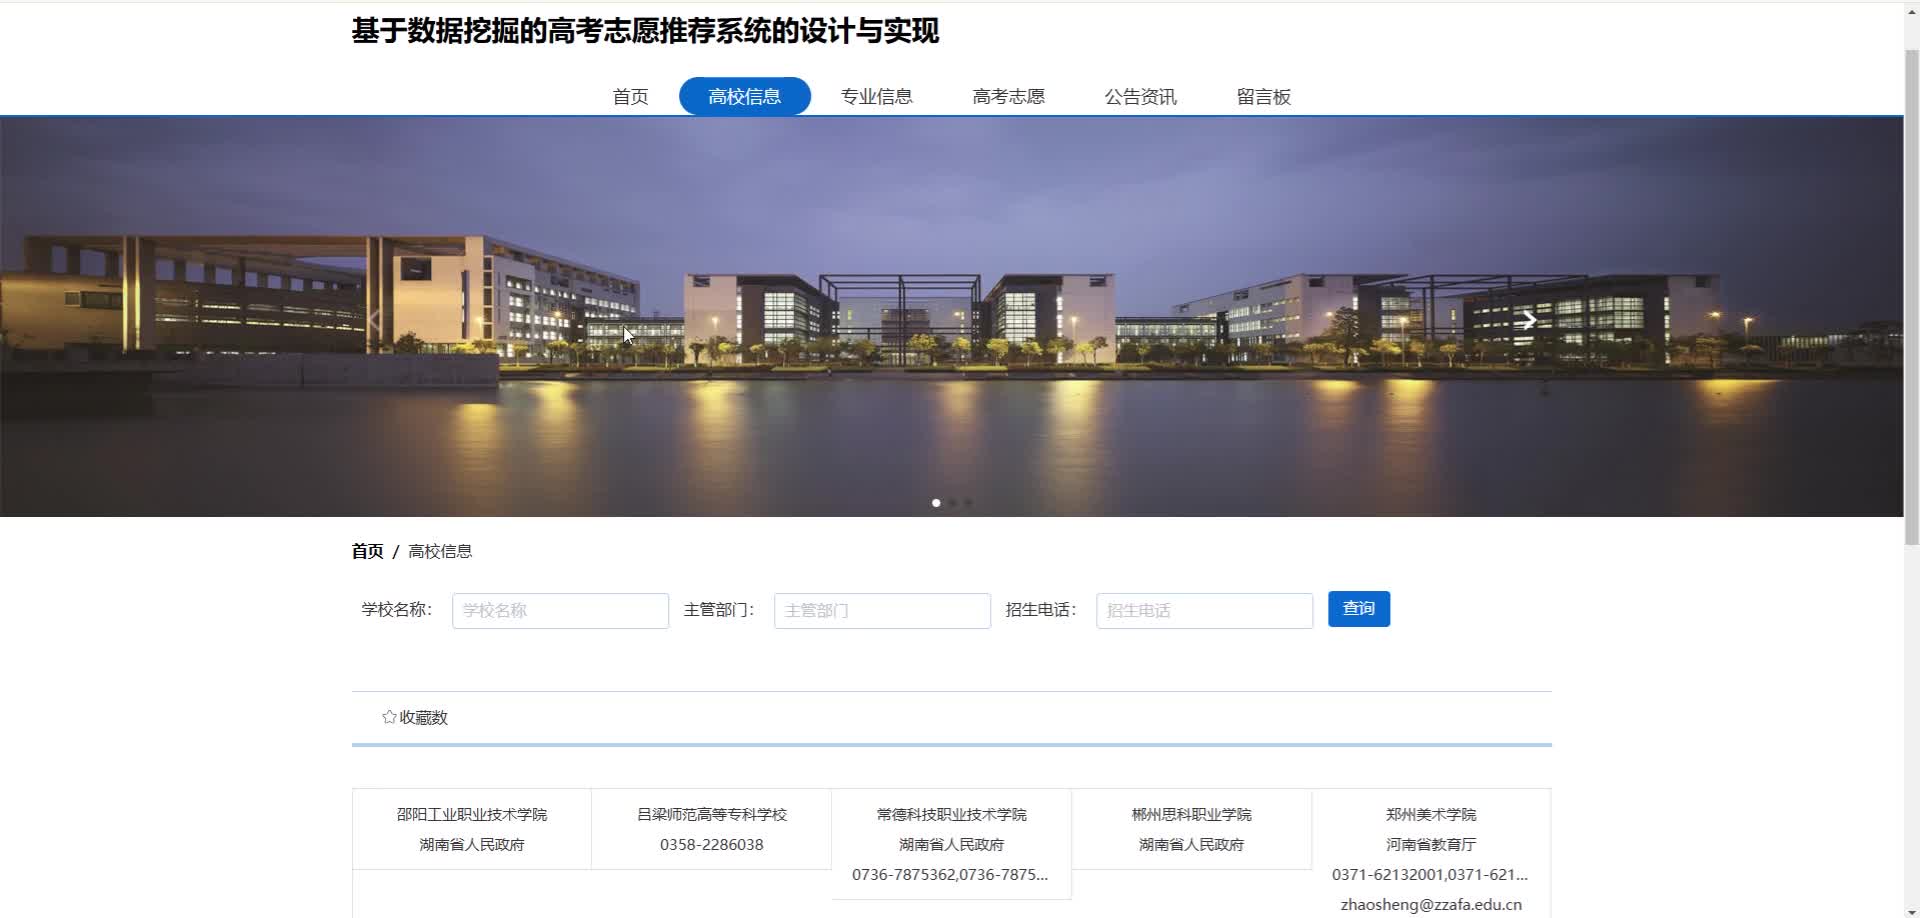This screenshot has width=1920, height=918.
Task: Select the 邵阳工业职业技术学院 school card
Action: tap(471, 829)
